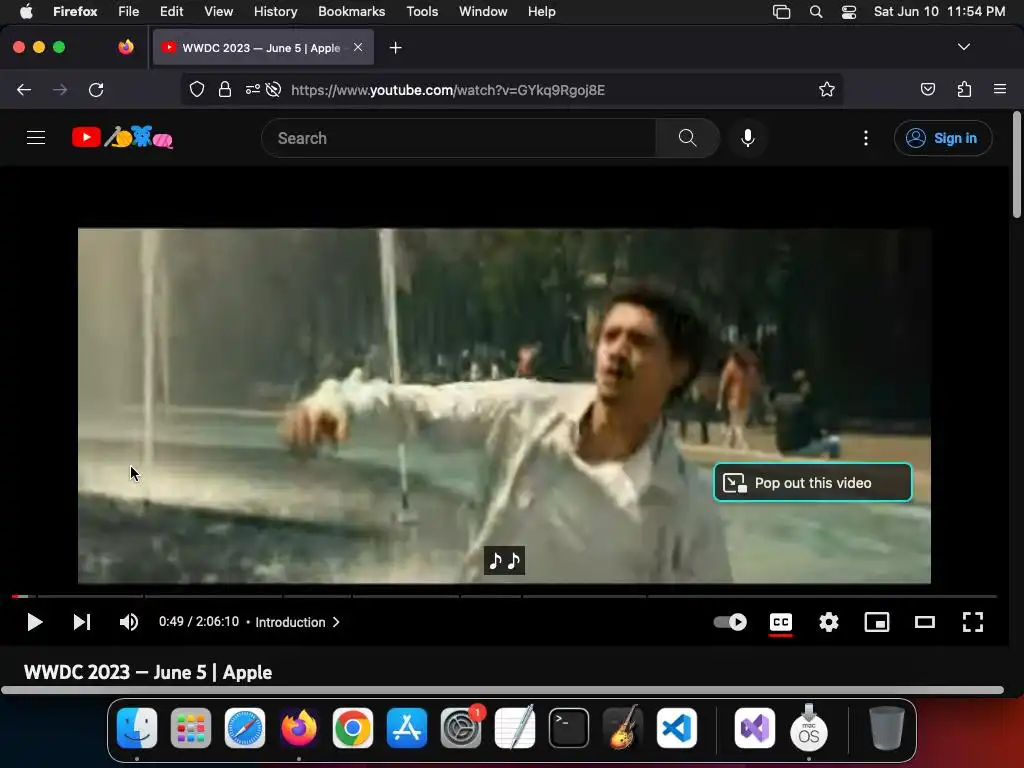The image size is (1024, 768).
Task: Open YouTube three-dot settings menu
Action: click(866, 138)
